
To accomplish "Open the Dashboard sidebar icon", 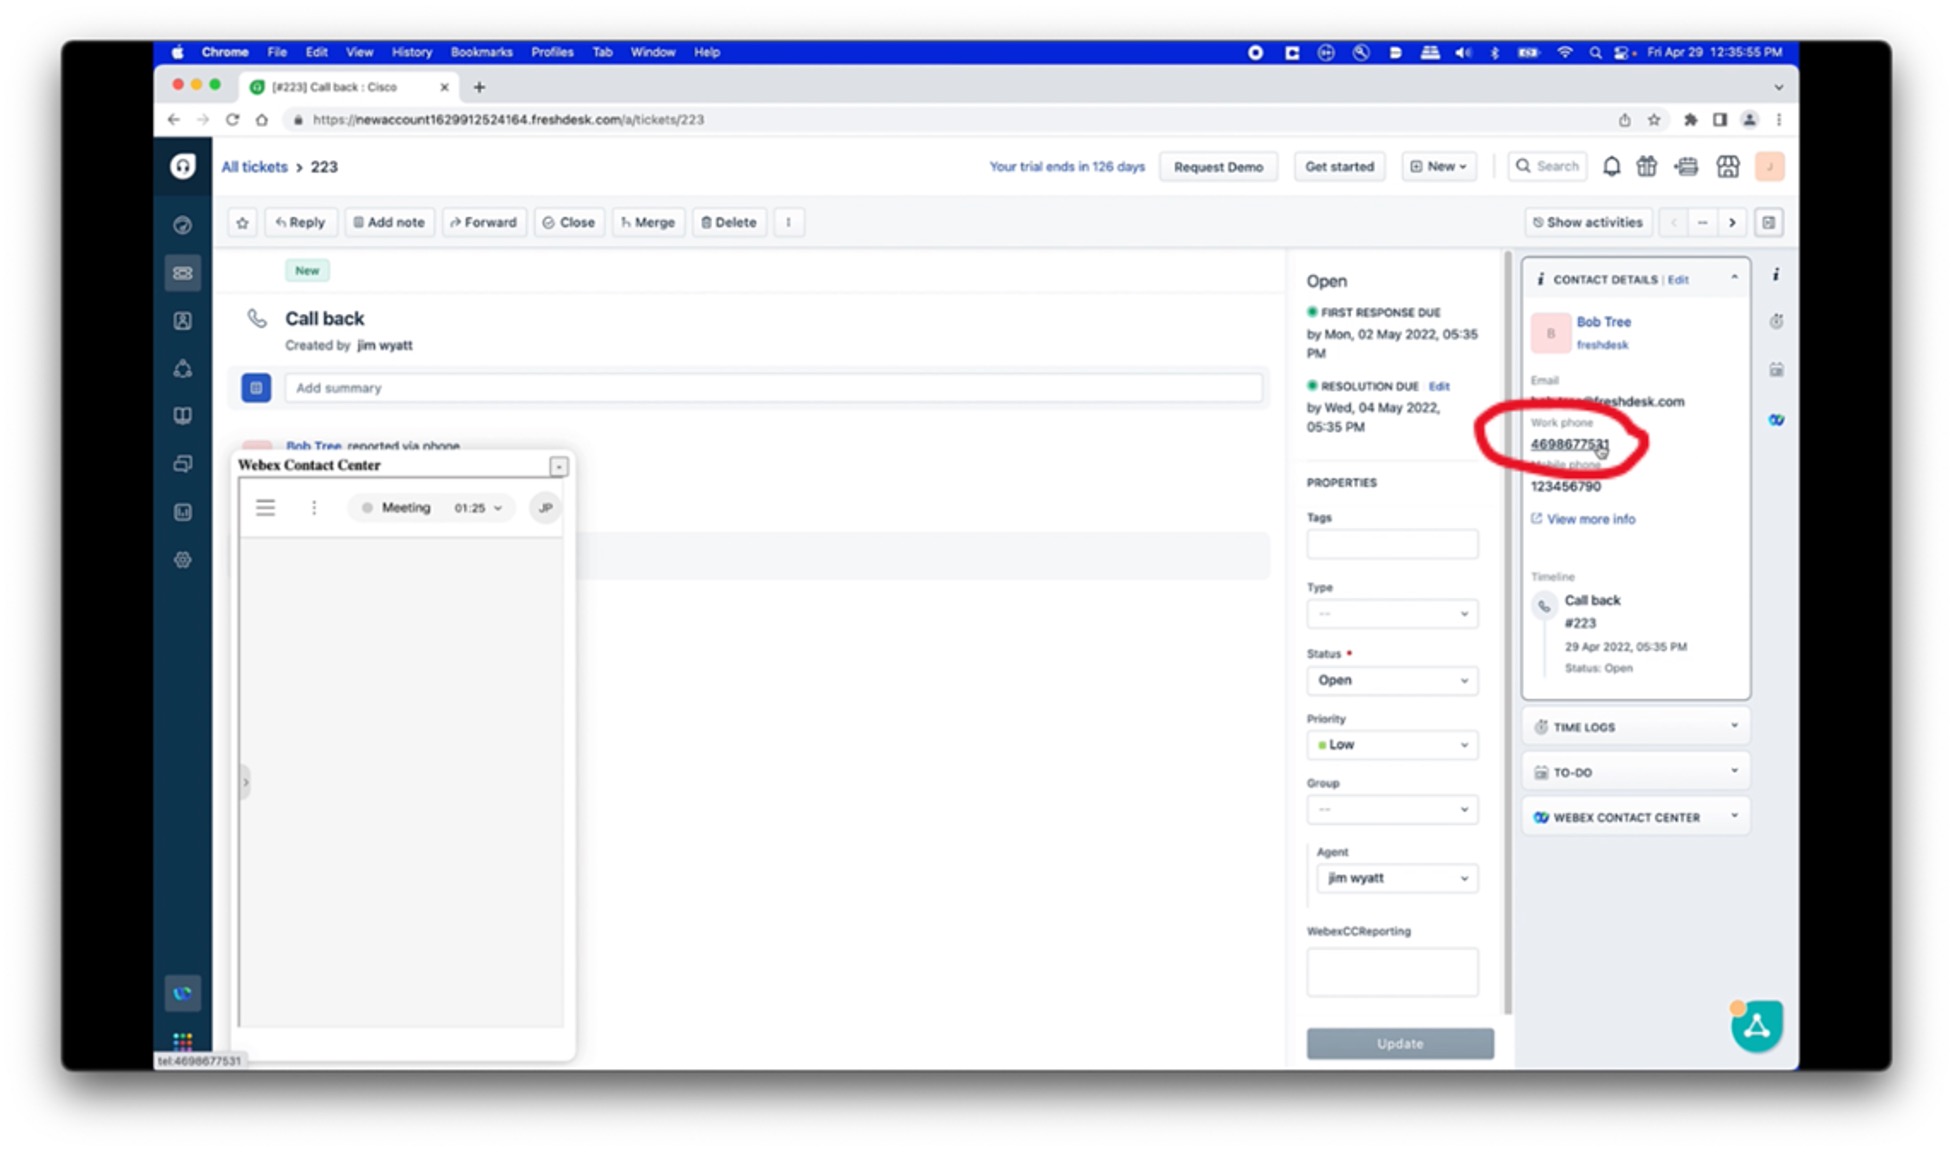I will 182,225.
